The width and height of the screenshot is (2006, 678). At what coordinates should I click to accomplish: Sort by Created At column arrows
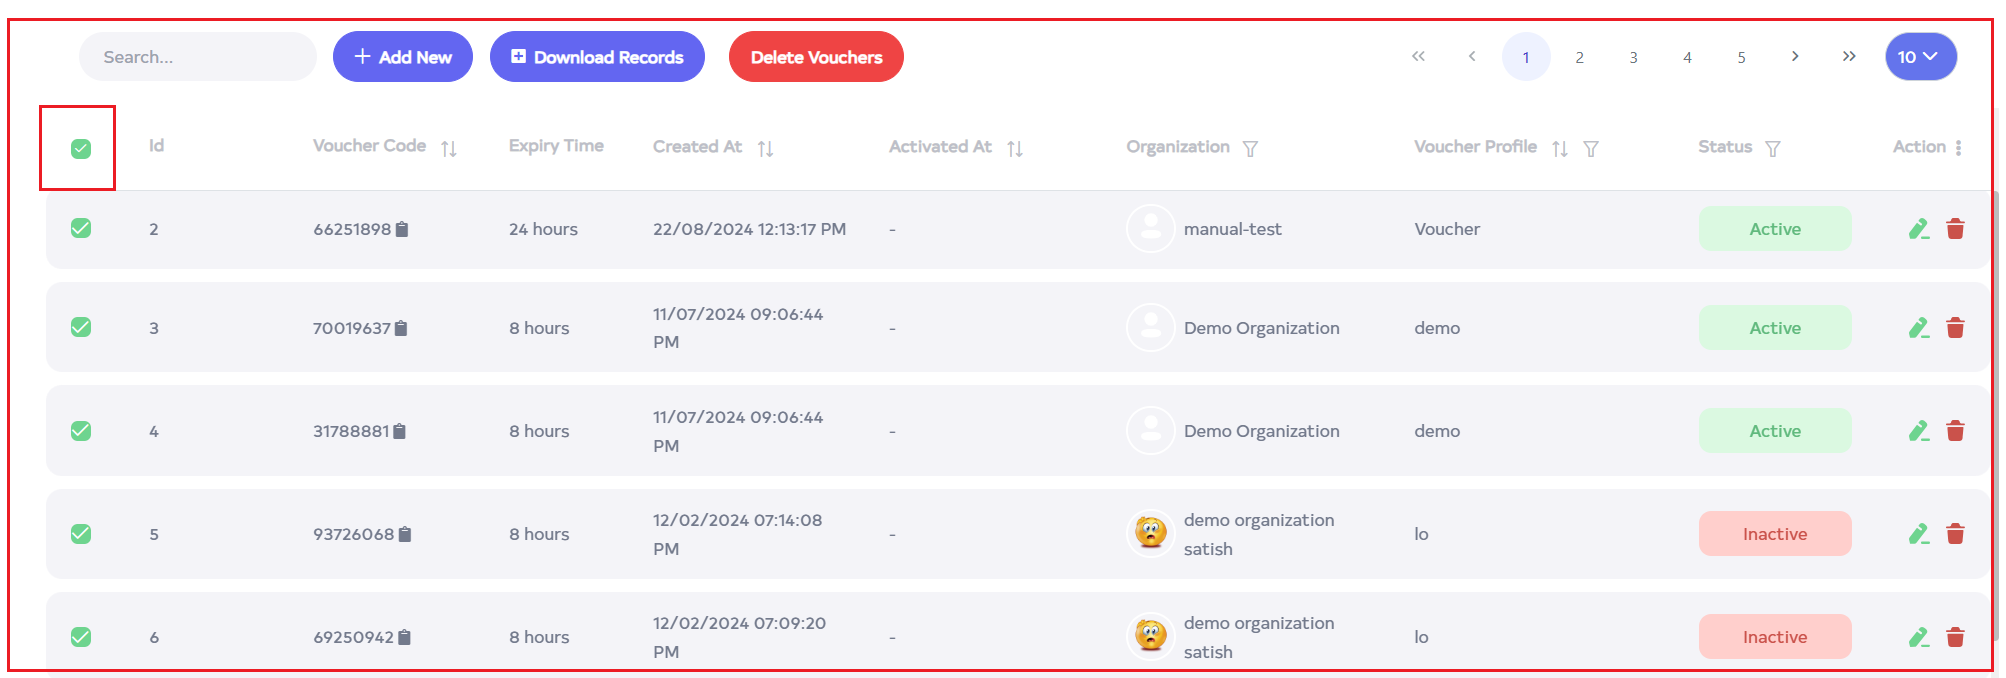point(765,148)
